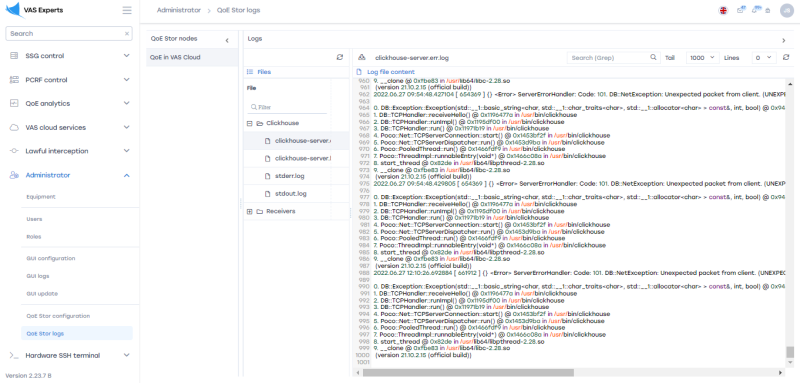This screenshot has width=800, height=383.
Task: Collapse the QoE Stor nodes panel
Action: [x=227, y=41]
